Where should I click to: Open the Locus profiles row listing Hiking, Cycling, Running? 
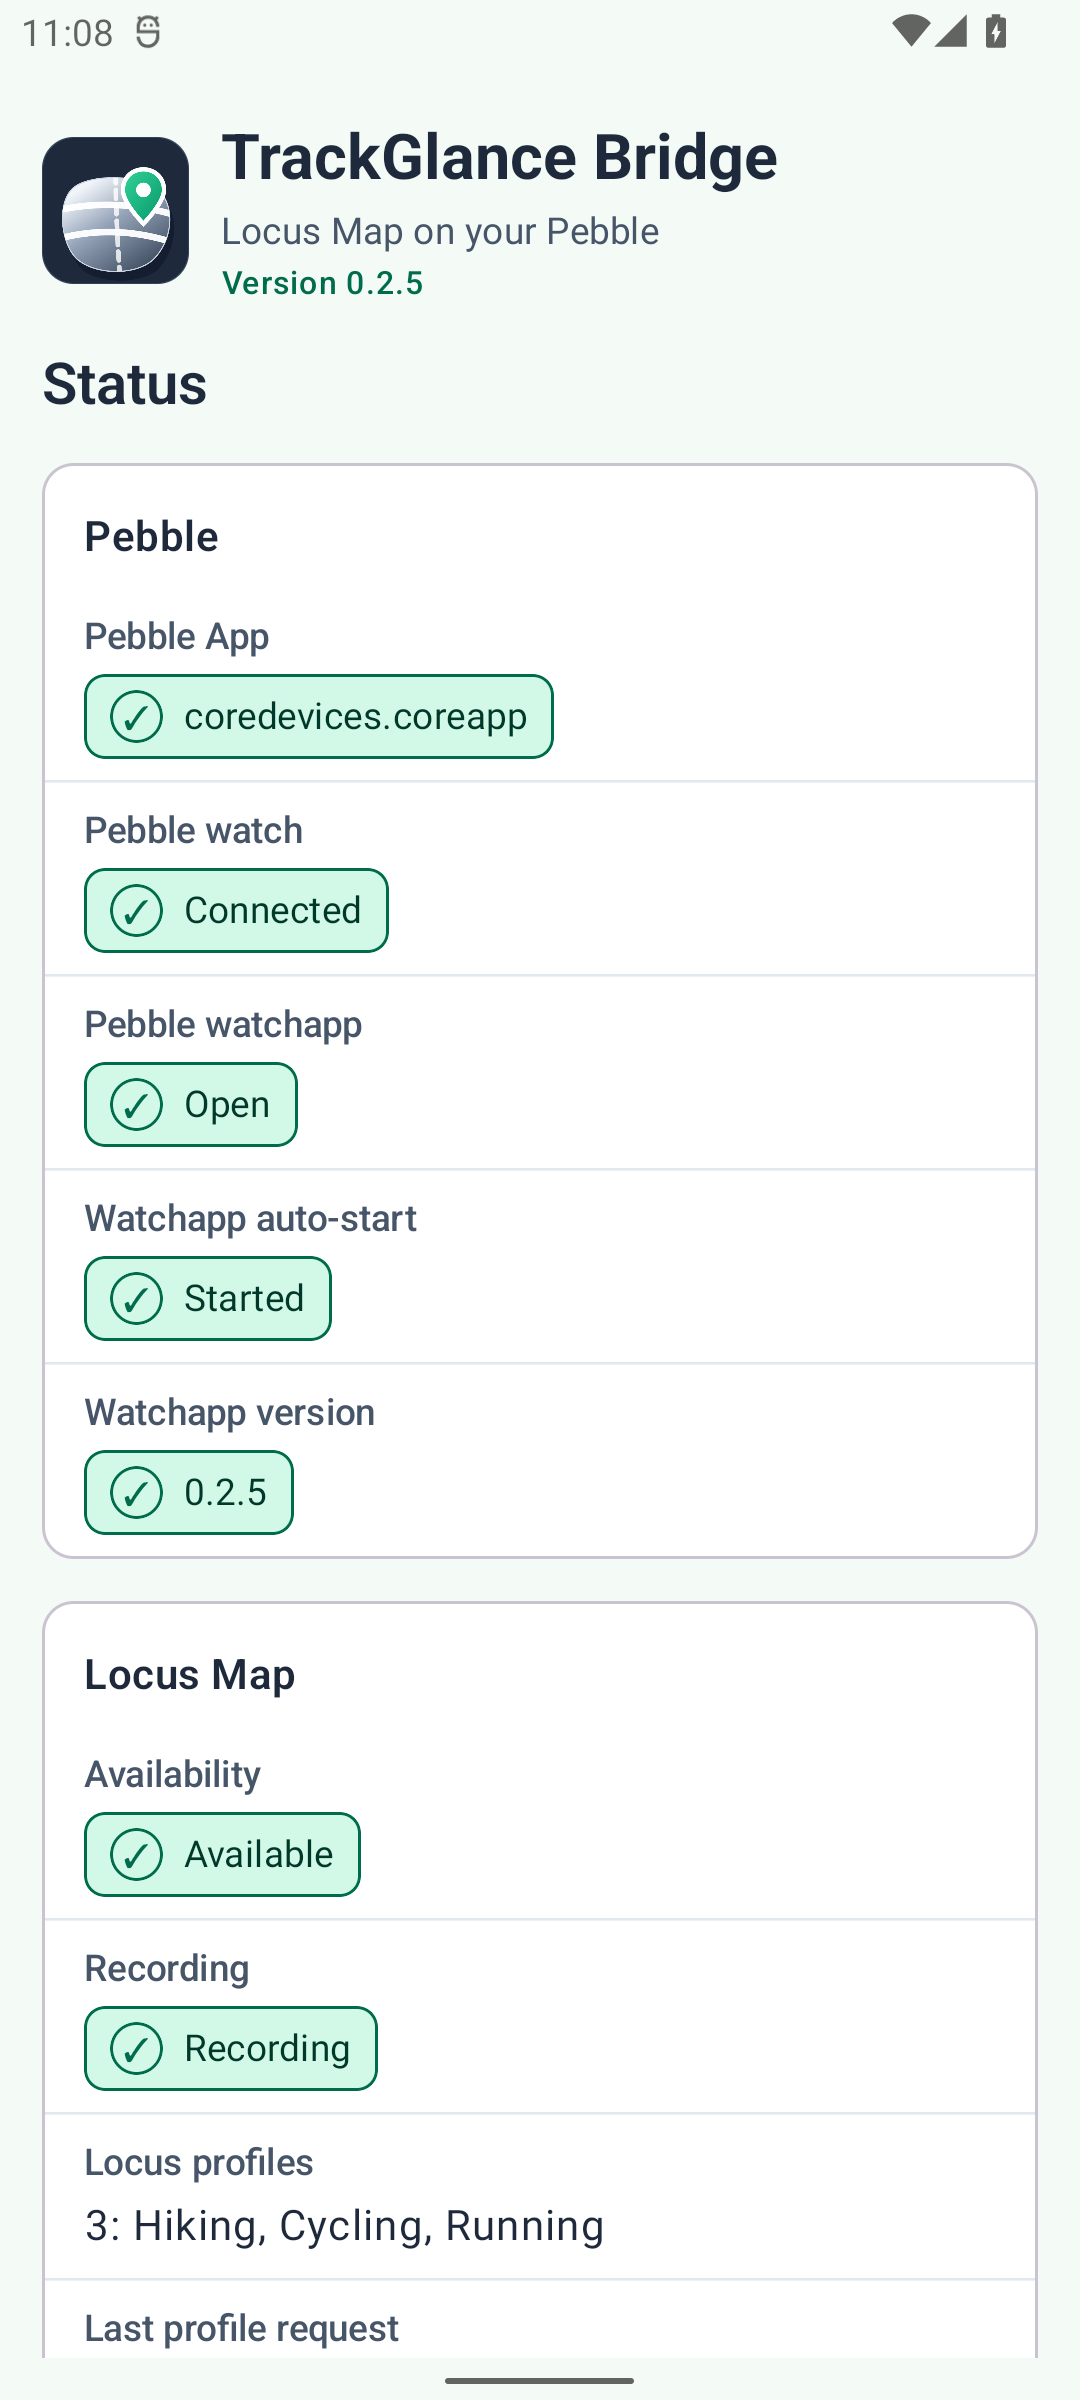[x=540, y=2197]
